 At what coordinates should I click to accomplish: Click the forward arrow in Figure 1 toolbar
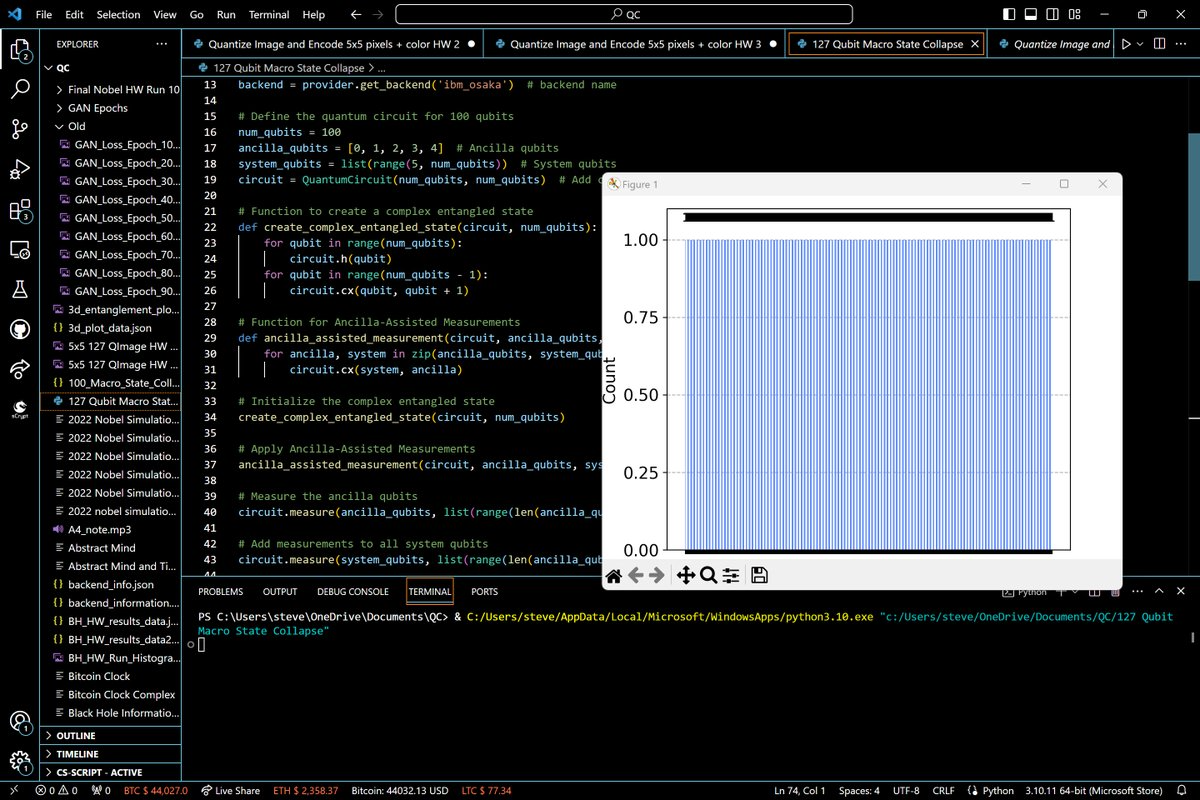pos(657,575)
